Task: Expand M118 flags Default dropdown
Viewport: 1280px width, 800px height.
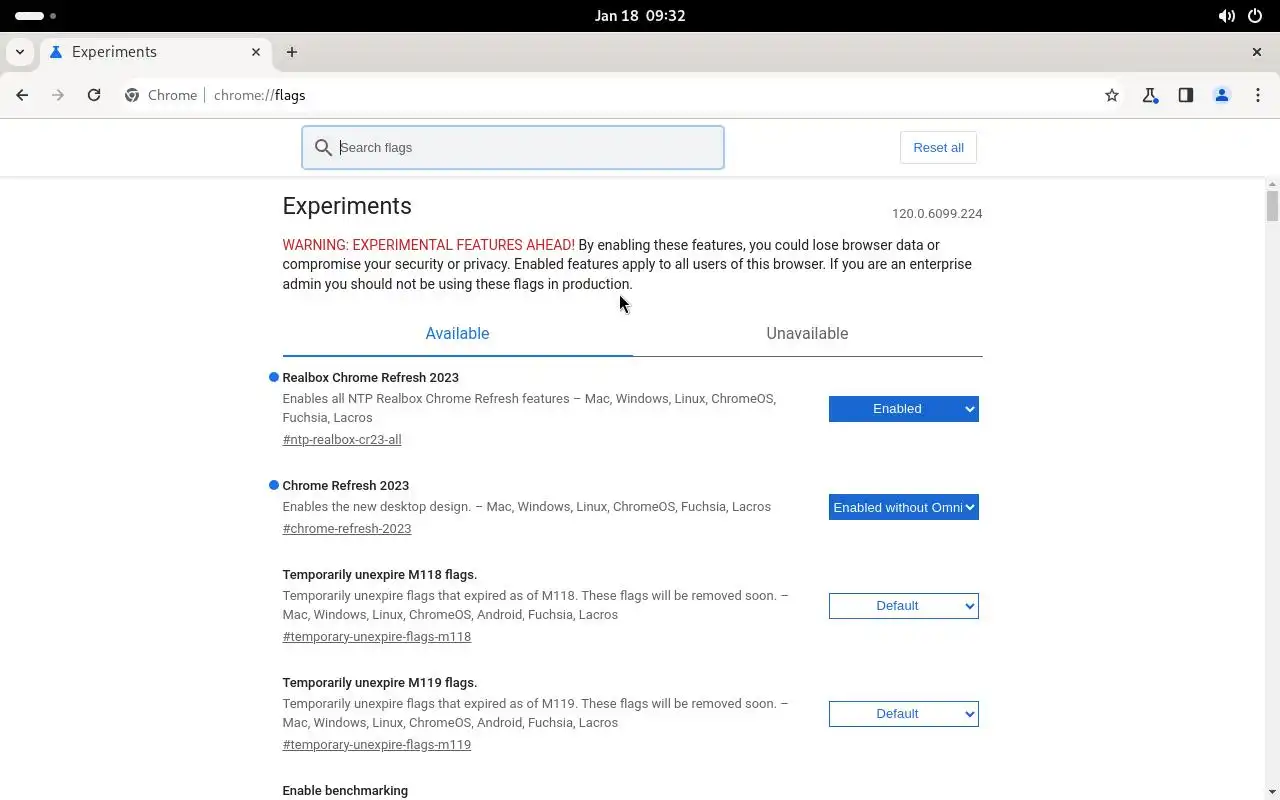Action: [x=903, y=605]
